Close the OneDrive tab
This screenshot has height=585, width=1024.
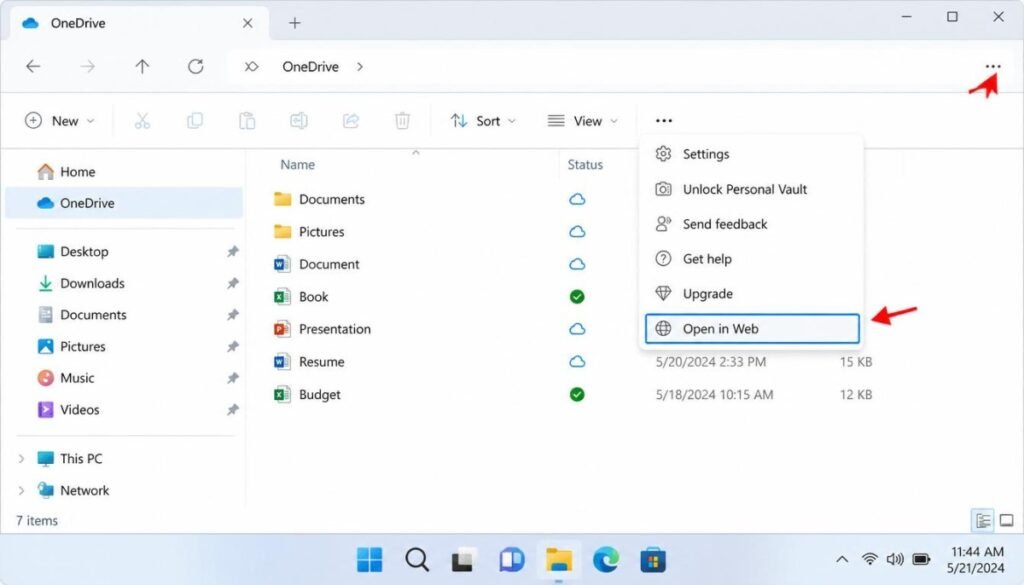248,24
